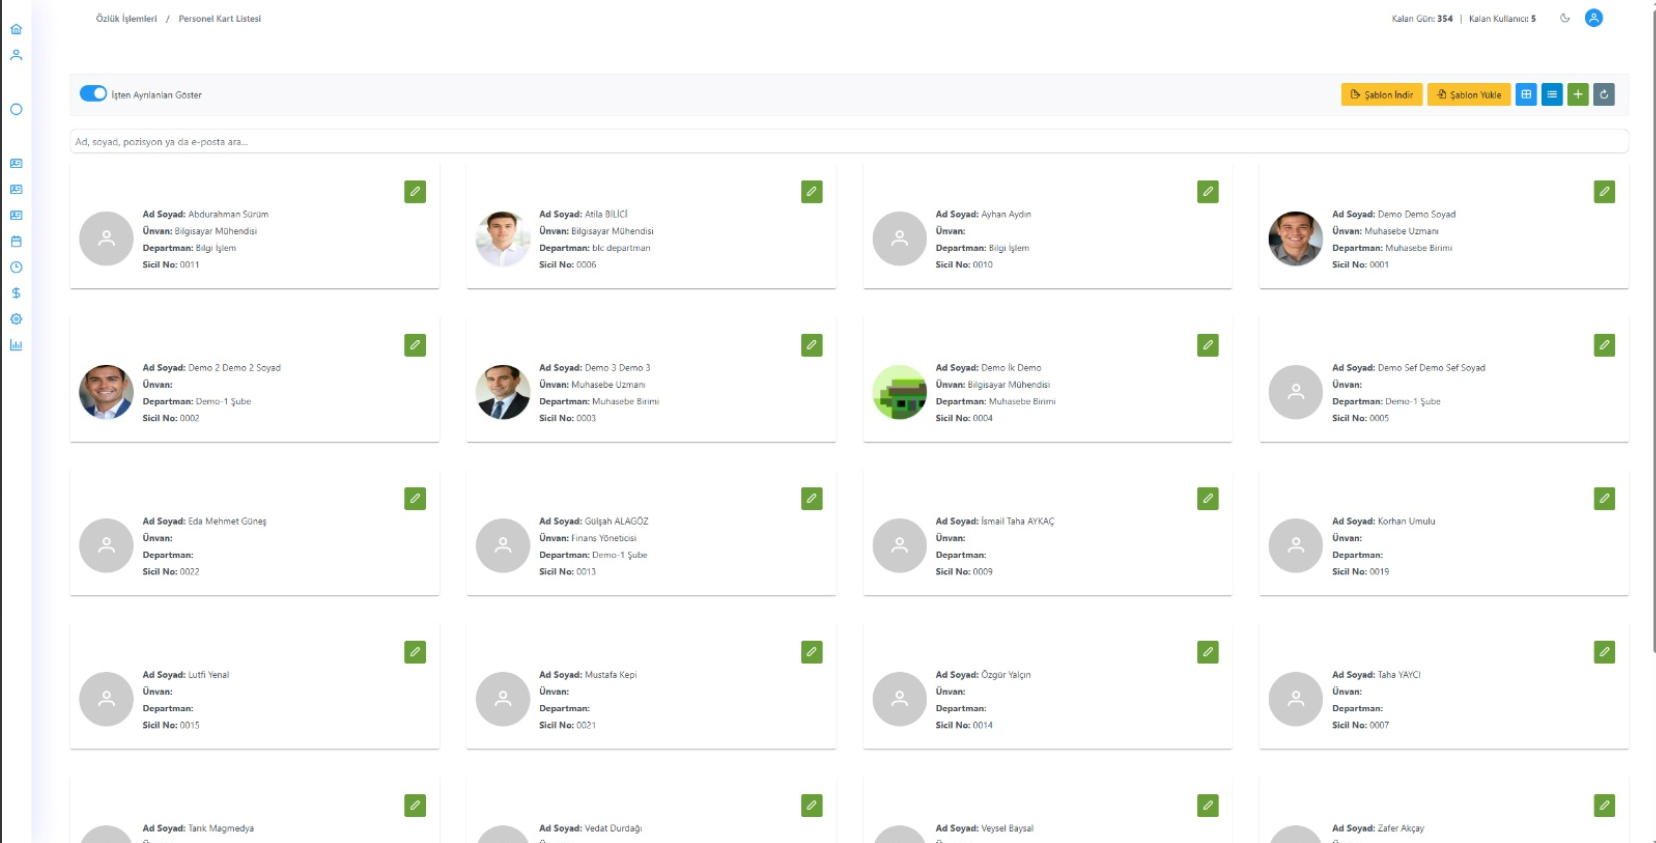Switch to list view
This screenshot has height=843, width=1656.
(x=1552, y=95)
